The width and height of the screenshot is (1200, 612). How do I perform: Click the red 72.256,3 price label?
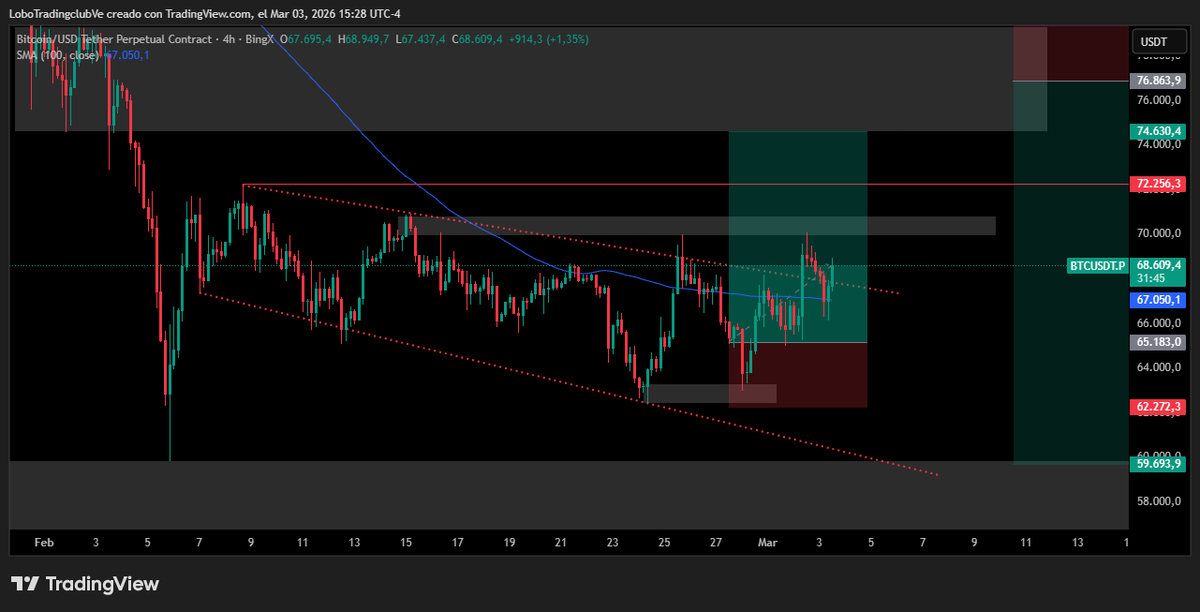click(x=1158, y=184)
